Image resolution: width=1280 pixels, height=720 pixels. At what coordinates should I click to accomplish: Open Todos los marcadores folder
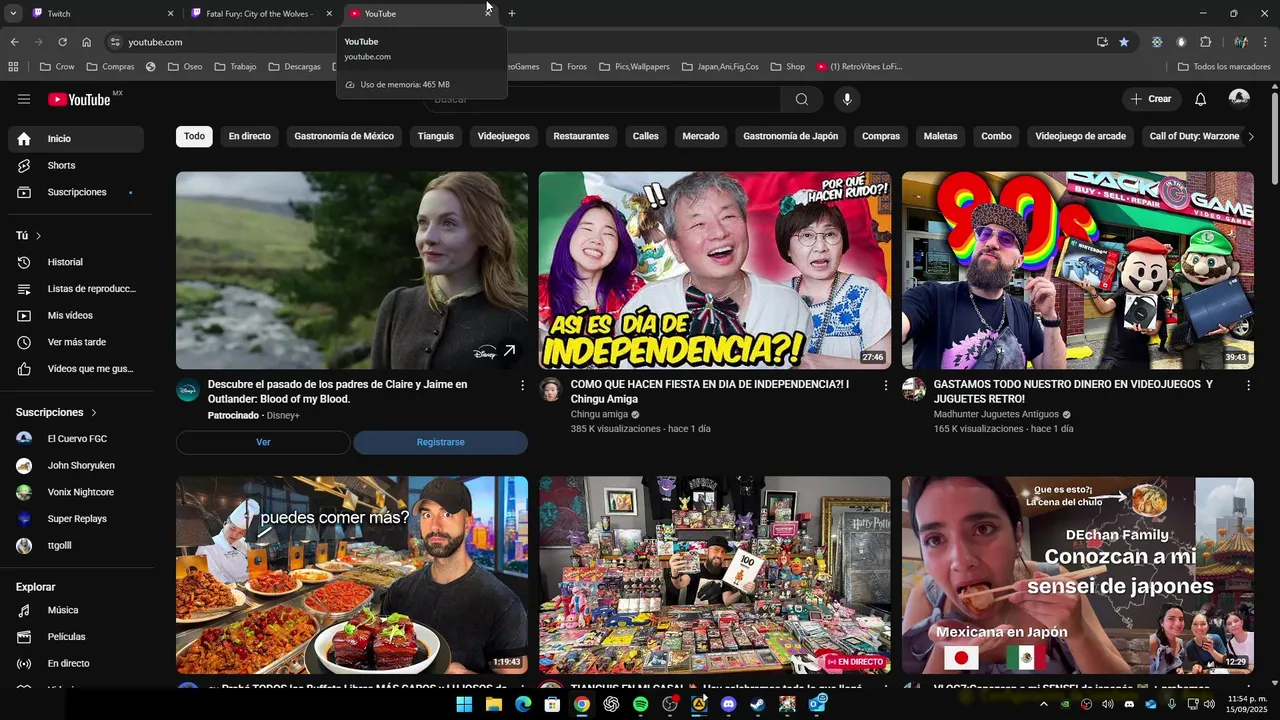[x=1224, y=67]
